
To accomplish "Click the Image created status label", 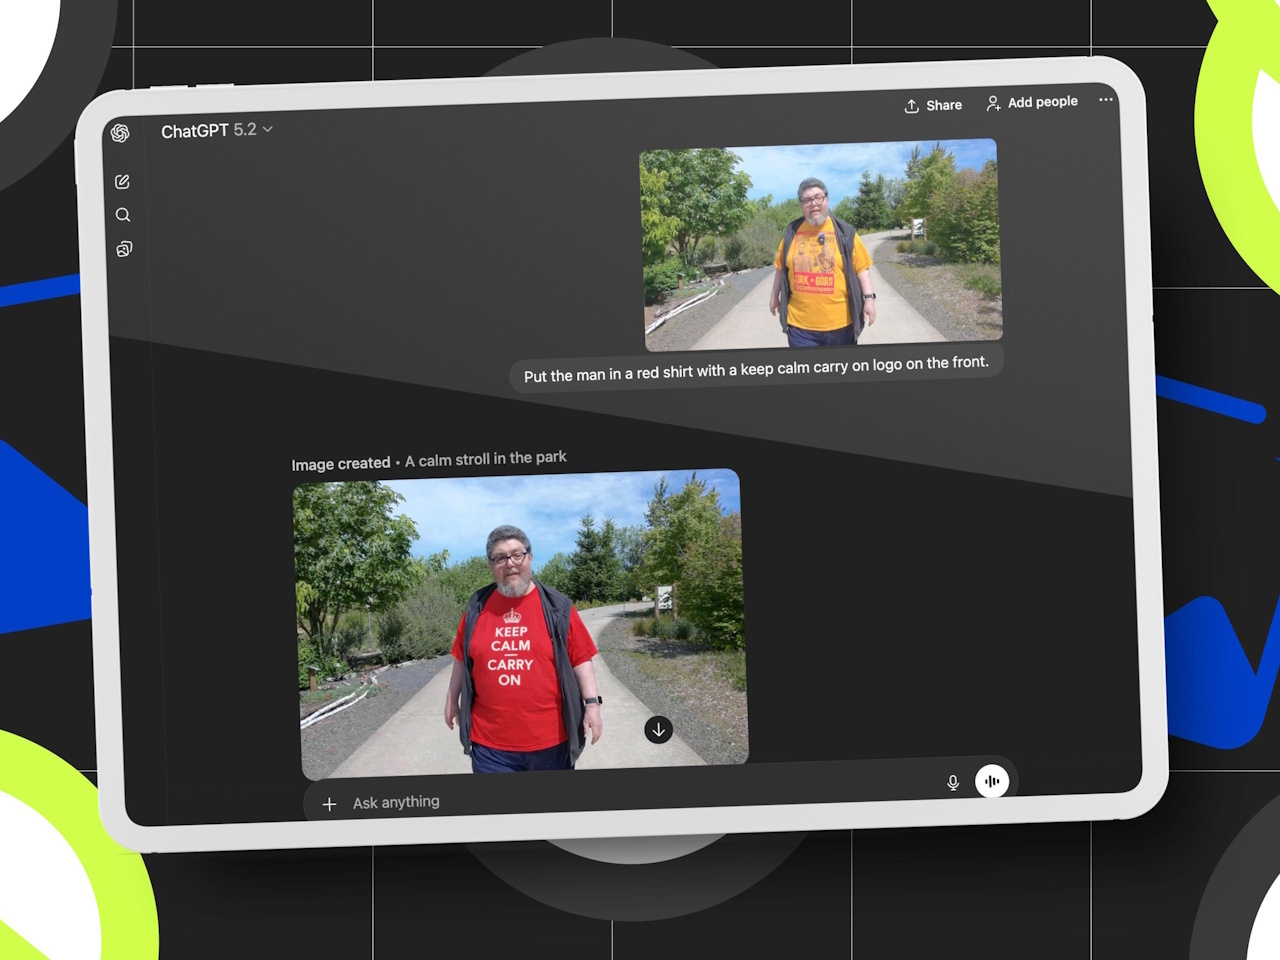I will tap(340, 464).
